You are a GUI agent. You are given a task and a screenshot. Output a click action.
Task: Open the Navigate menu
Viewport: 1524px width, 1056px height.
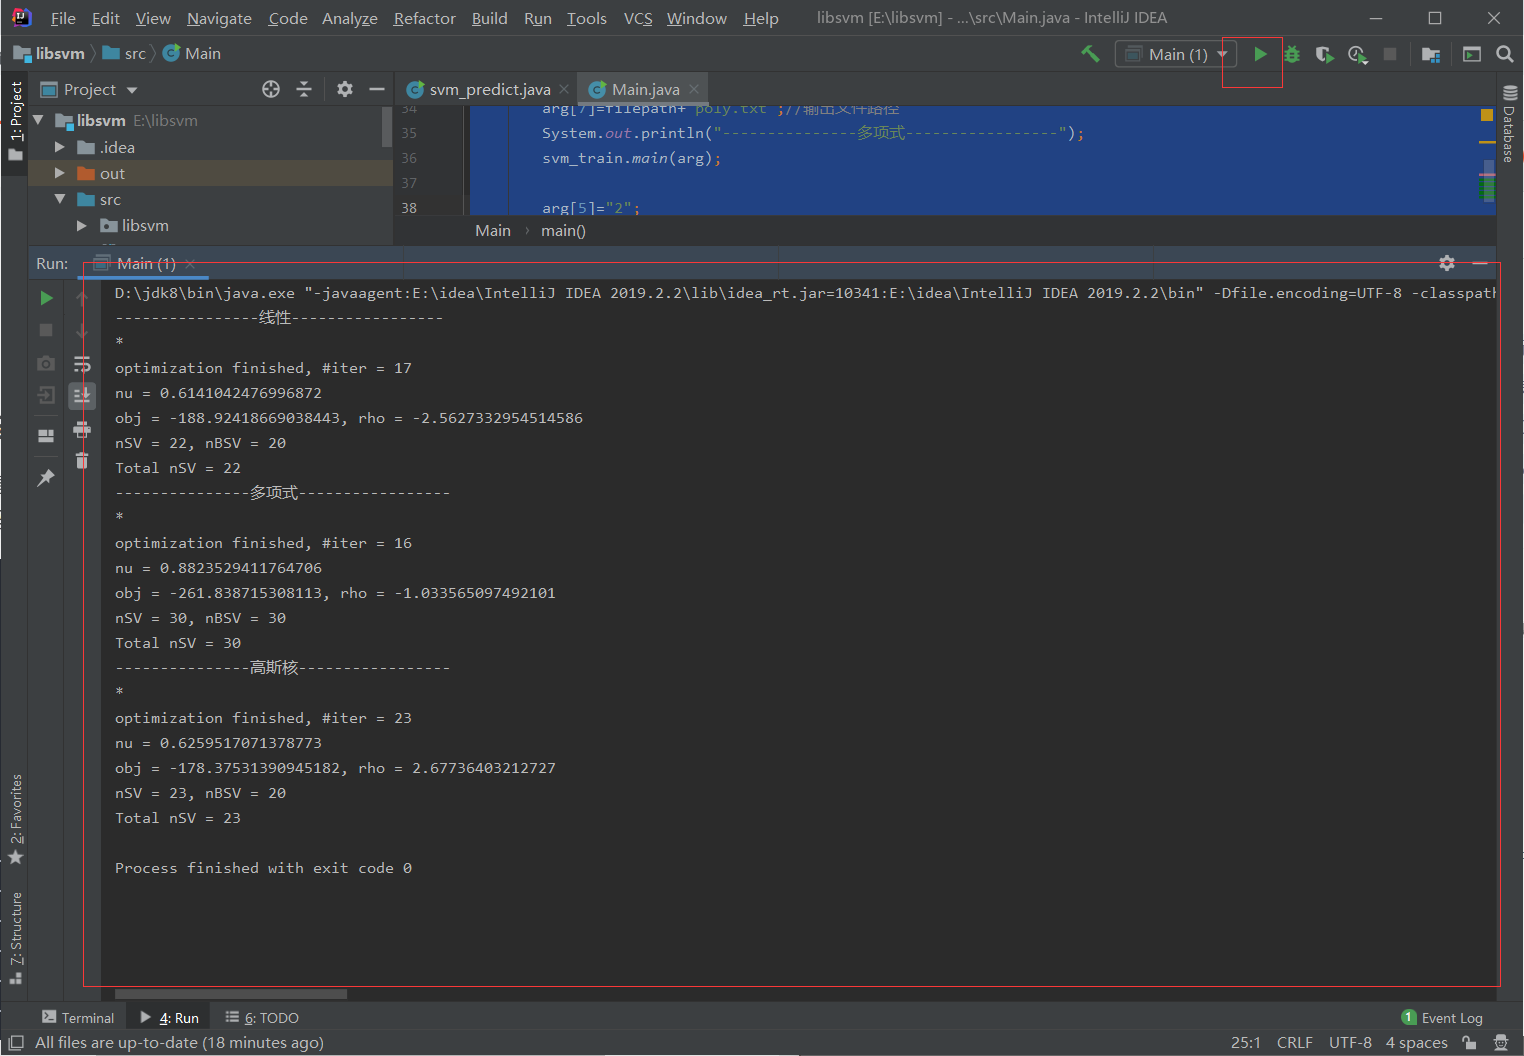click(x=219, y=18)
